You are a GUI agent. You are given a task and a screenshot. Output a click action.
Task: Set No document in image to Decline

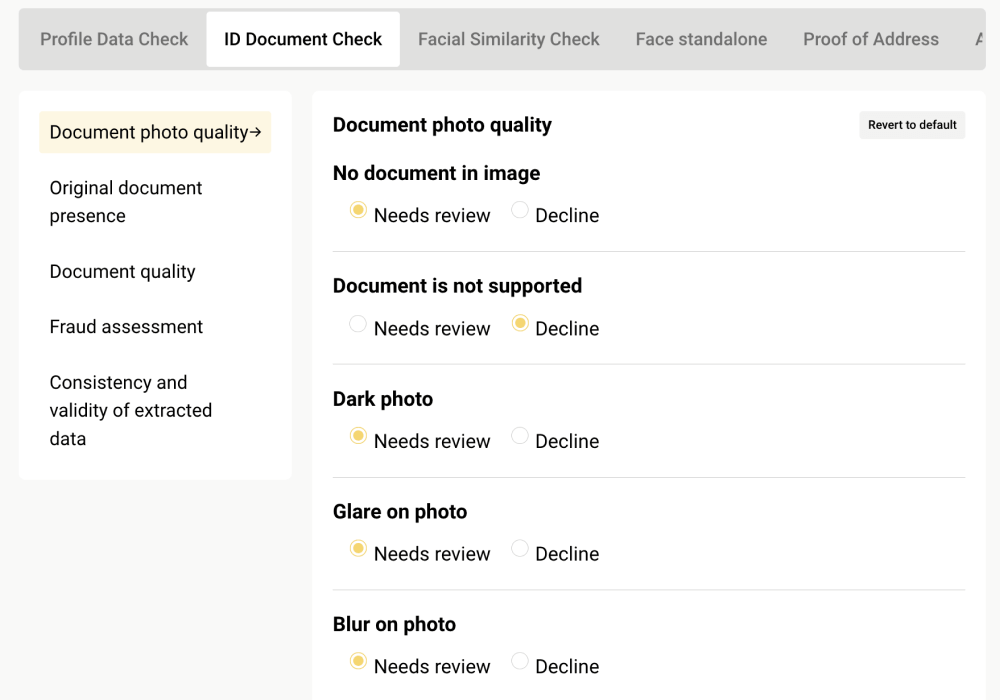520,211
